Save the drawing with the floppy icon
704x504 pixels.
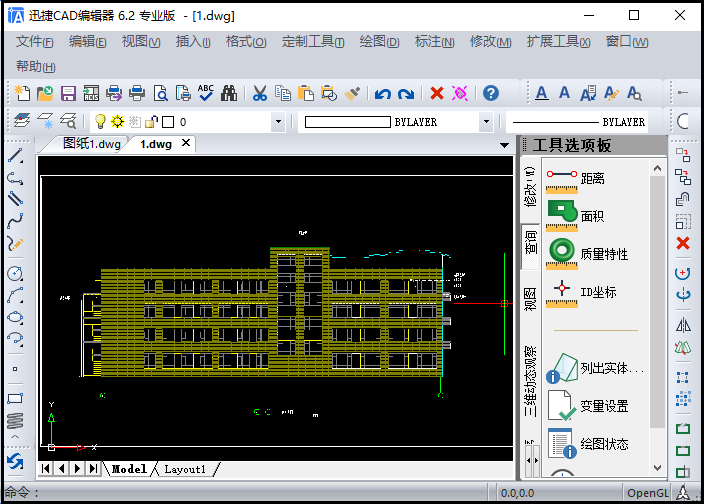point(68,93)
